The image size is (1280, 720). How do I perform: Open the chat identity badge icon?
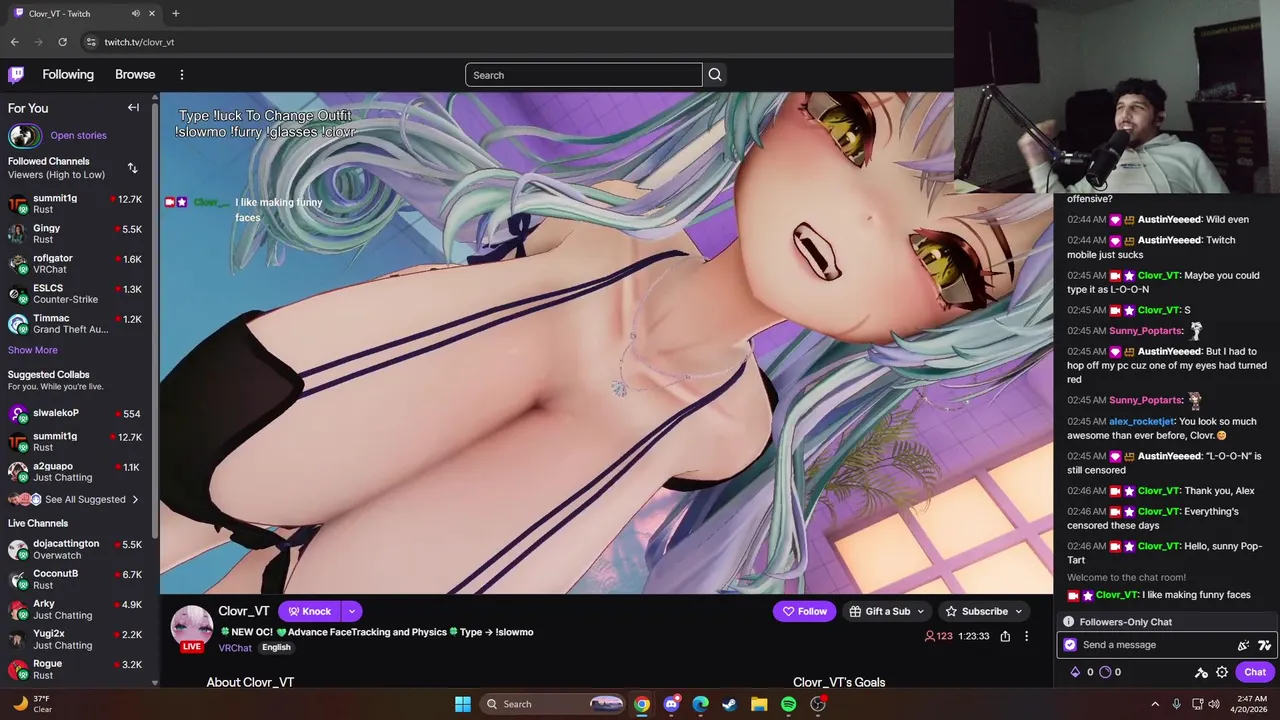pyautogui.click(x=1070, y=645)
